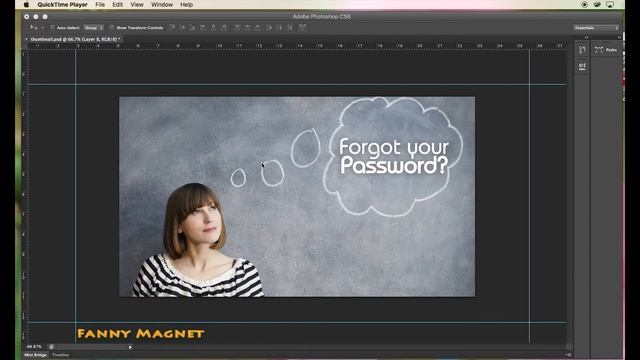Enable the Auto-Select checkbox
640x360 pixels.
(x=52, y=28)
